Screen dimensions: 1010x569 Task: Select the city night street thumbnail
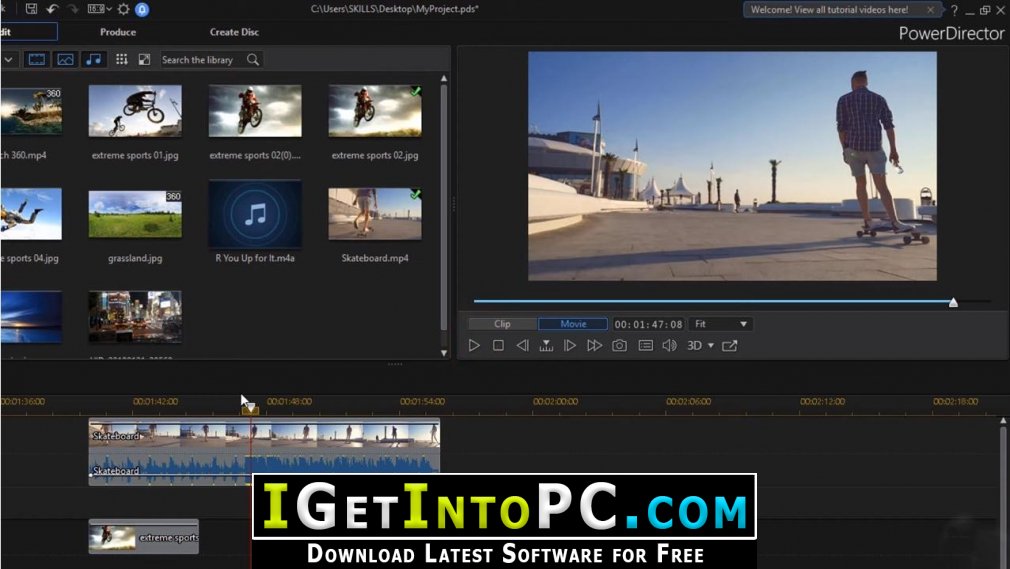tap(135, 316)
